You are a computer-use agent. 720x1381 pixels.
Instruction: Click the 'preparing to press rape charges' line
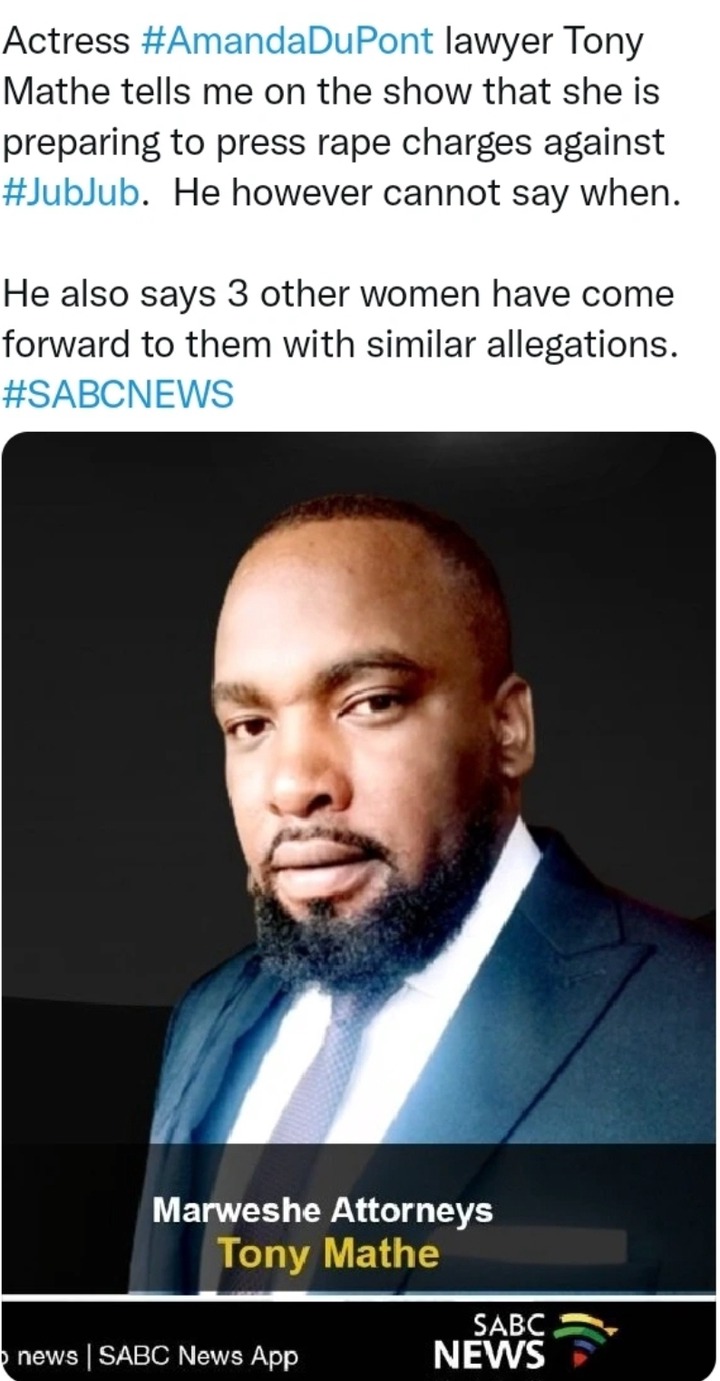coord(333,142)
